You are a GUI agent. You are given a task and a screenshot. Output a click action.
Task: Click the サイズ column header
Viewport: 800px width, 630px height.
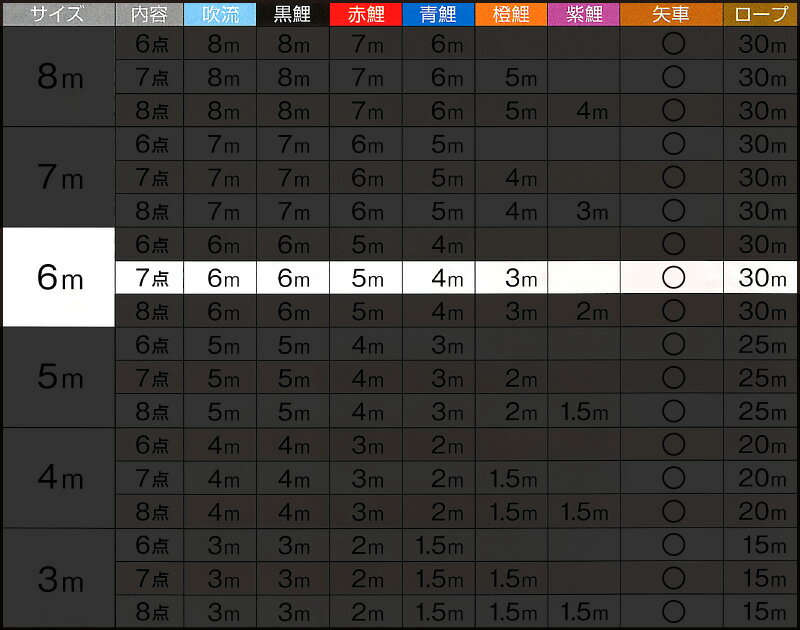point(57,14)
